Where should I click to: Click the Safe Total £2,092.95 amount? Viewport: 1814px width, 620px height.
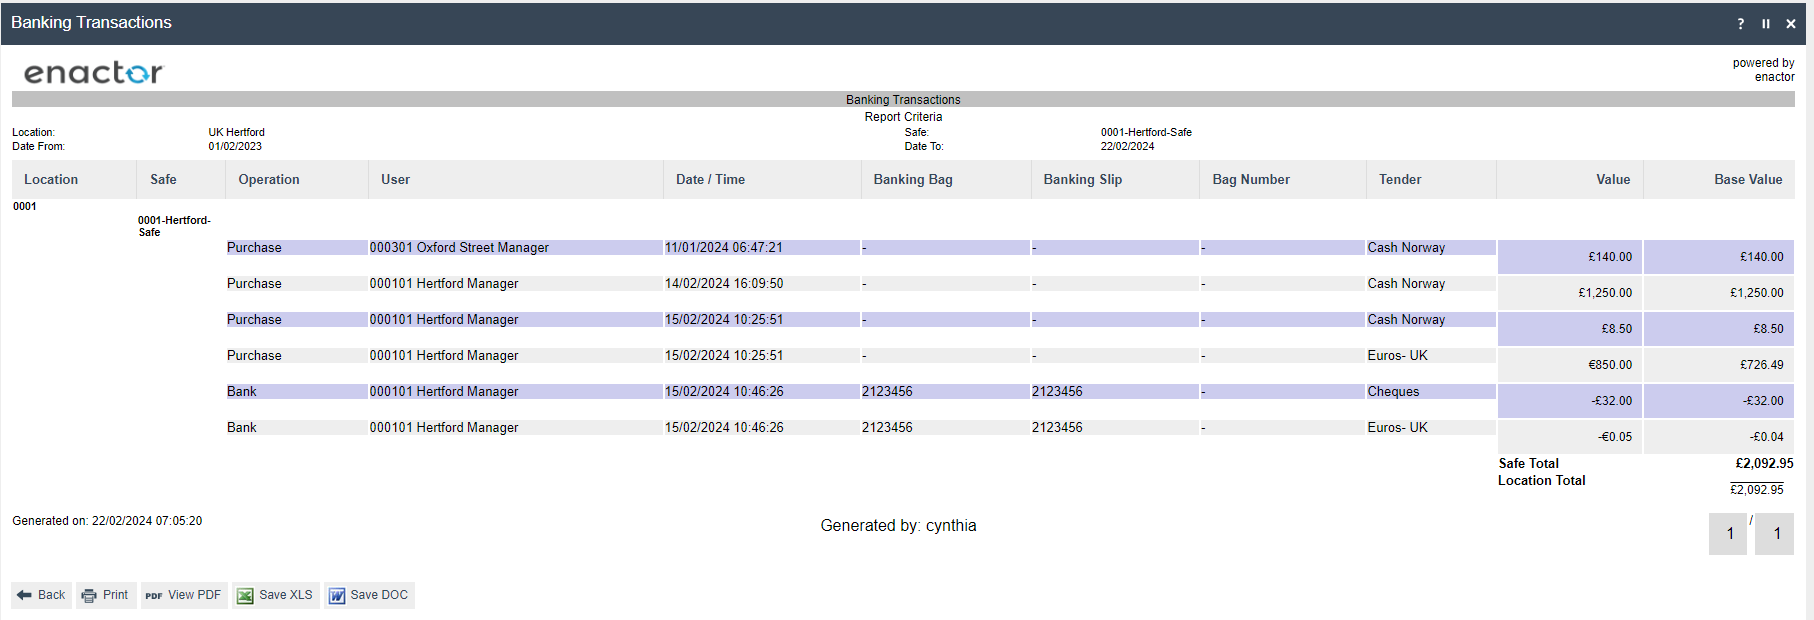(x=1764, y=464)
